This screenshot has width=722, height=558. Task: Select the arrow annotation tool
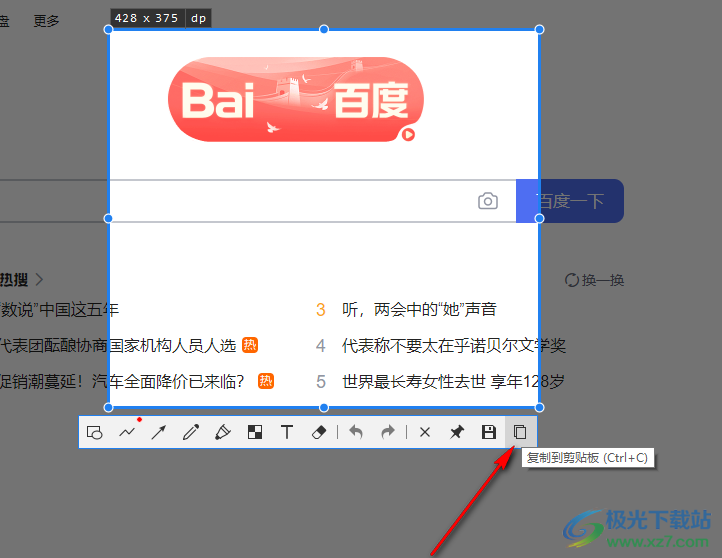pos(159,432)
